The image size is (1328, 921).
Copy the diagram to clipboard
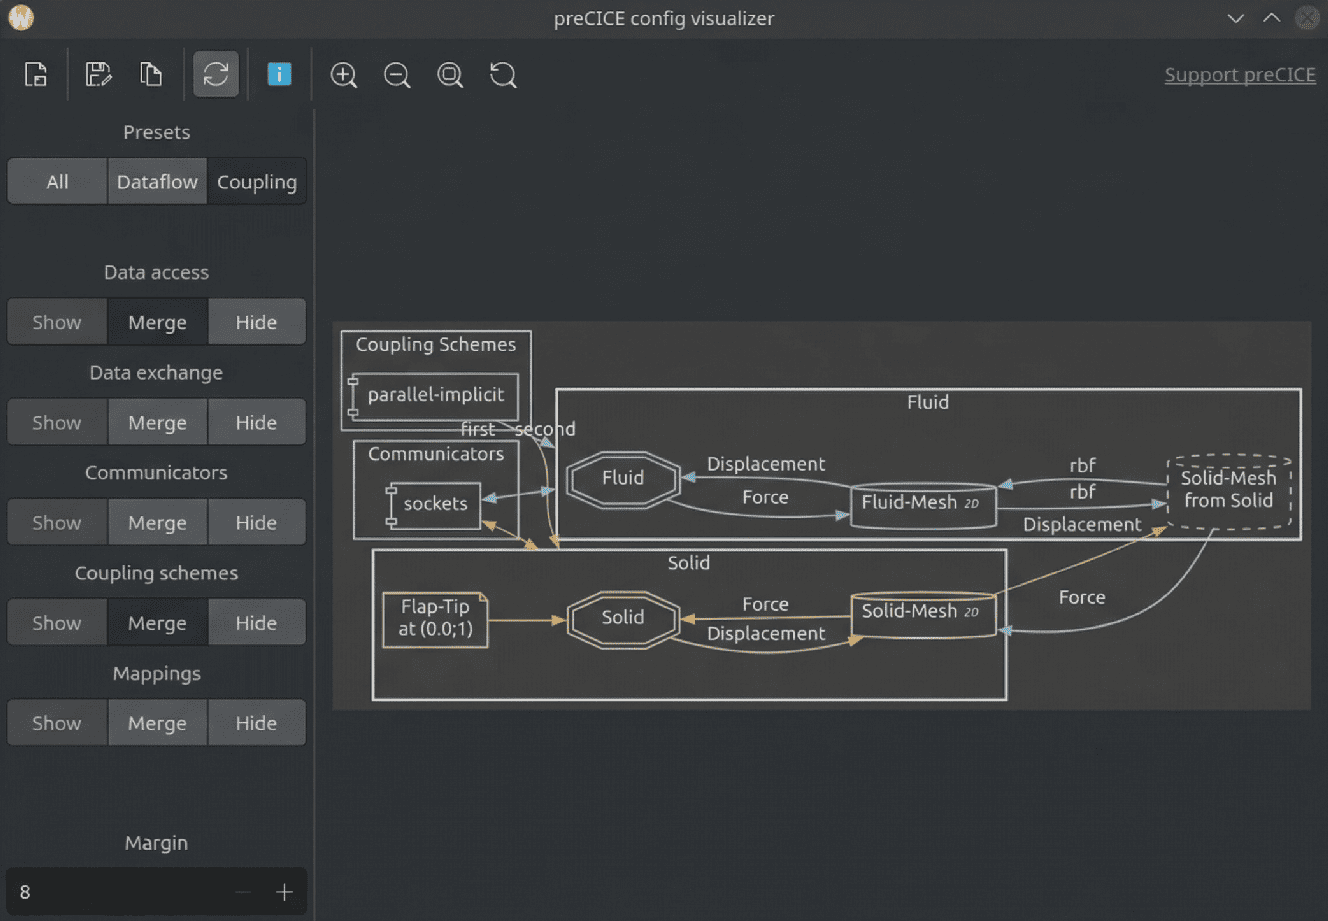(x=151, y=74)
